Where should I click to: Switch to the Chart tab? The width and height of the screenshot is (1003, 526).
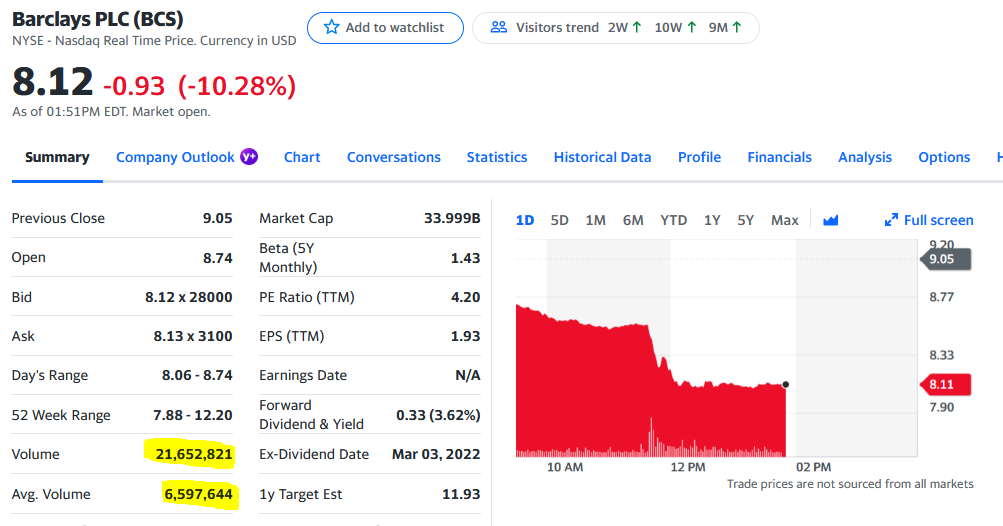click(x=302, y=157)
